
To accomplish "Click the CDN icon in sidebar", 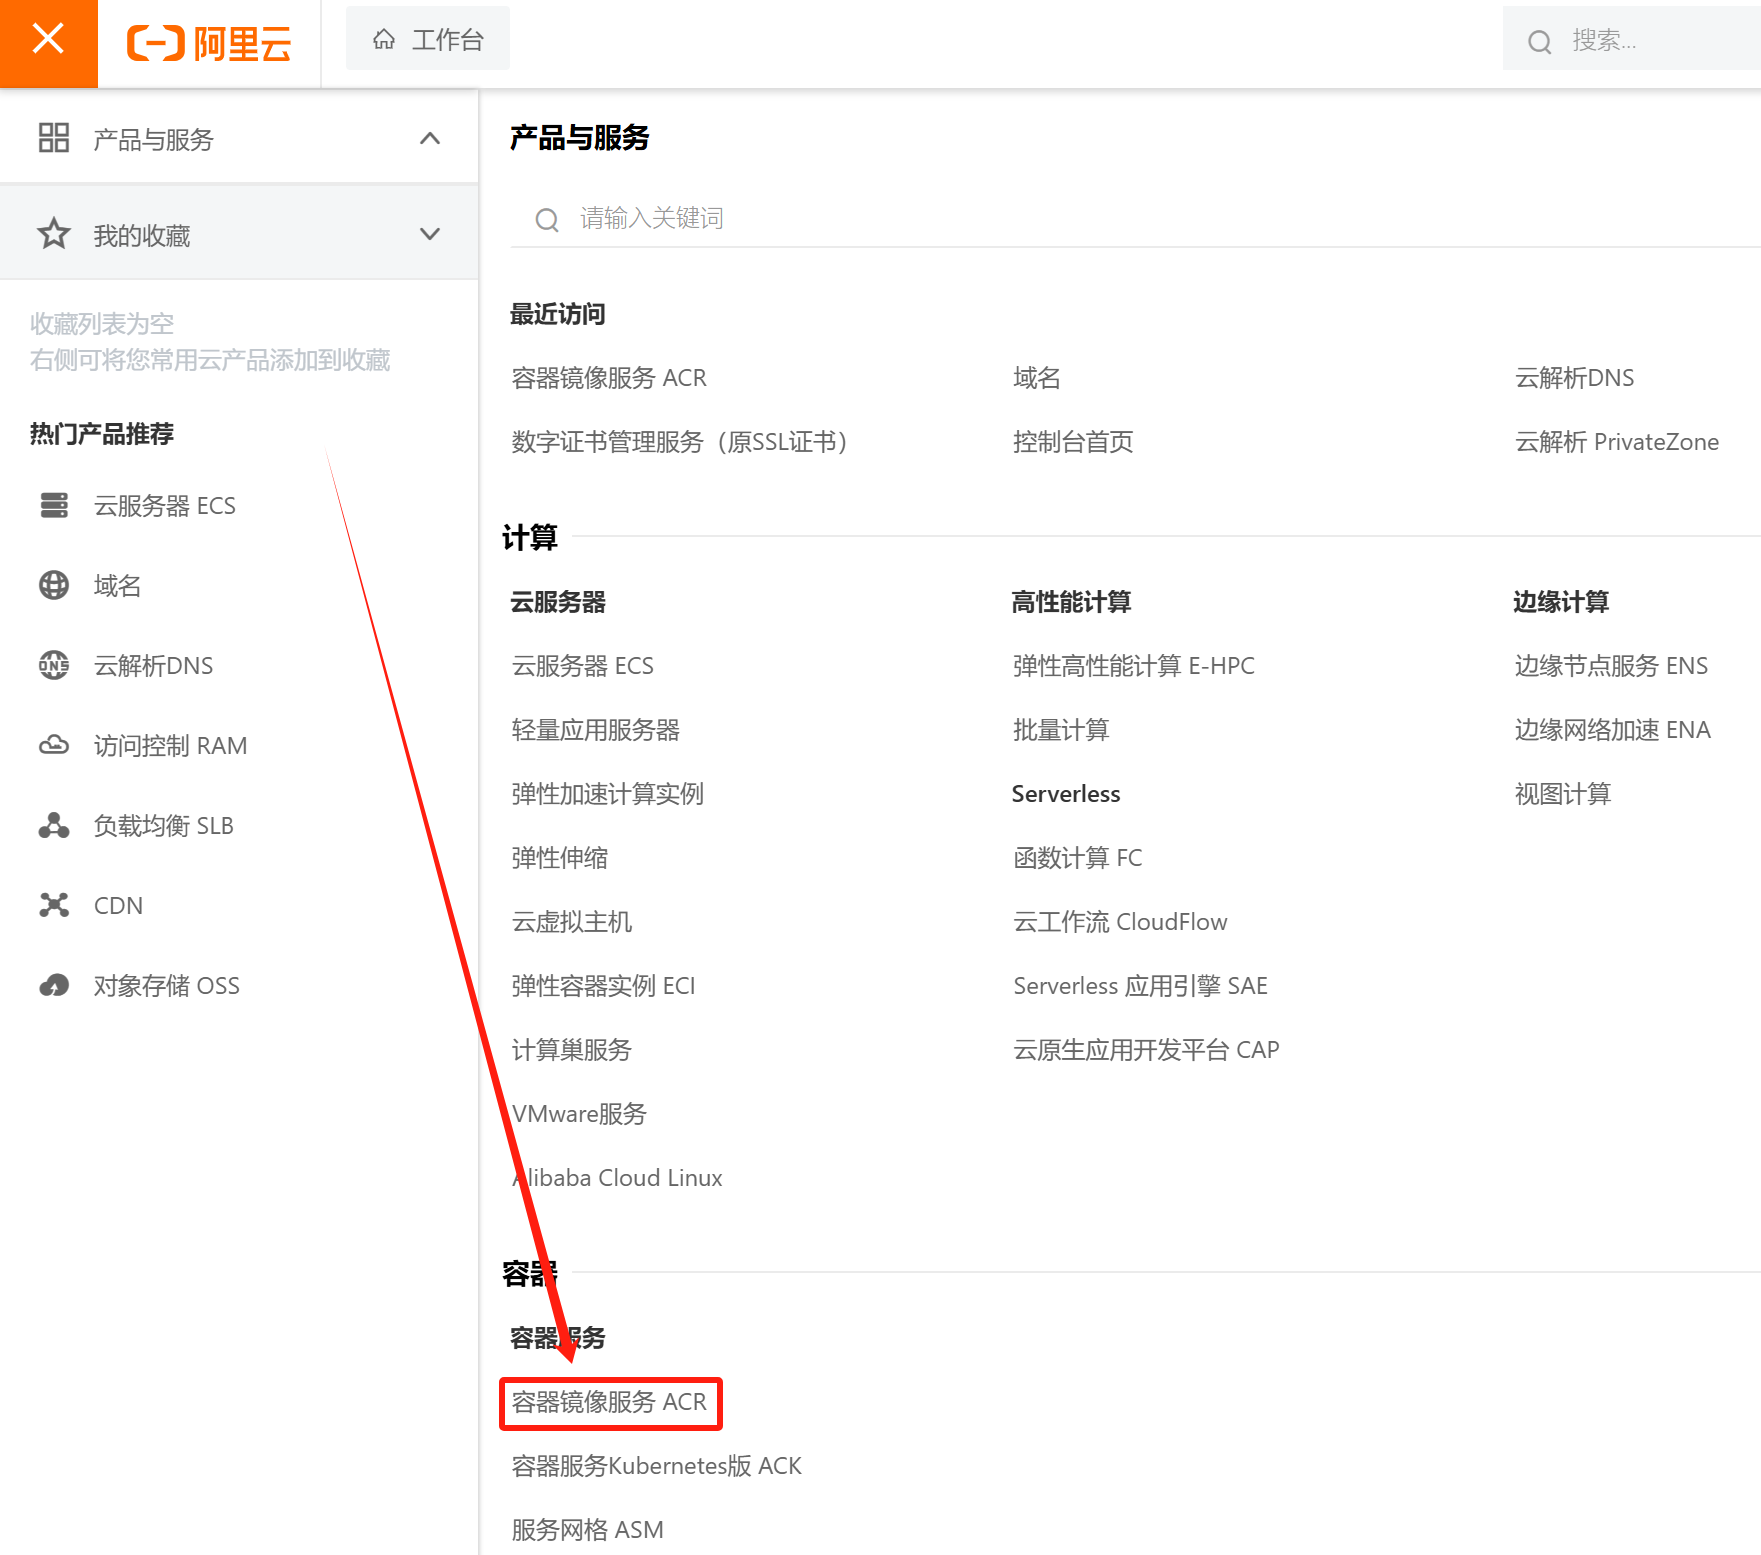I will click(x=54, y=906).
